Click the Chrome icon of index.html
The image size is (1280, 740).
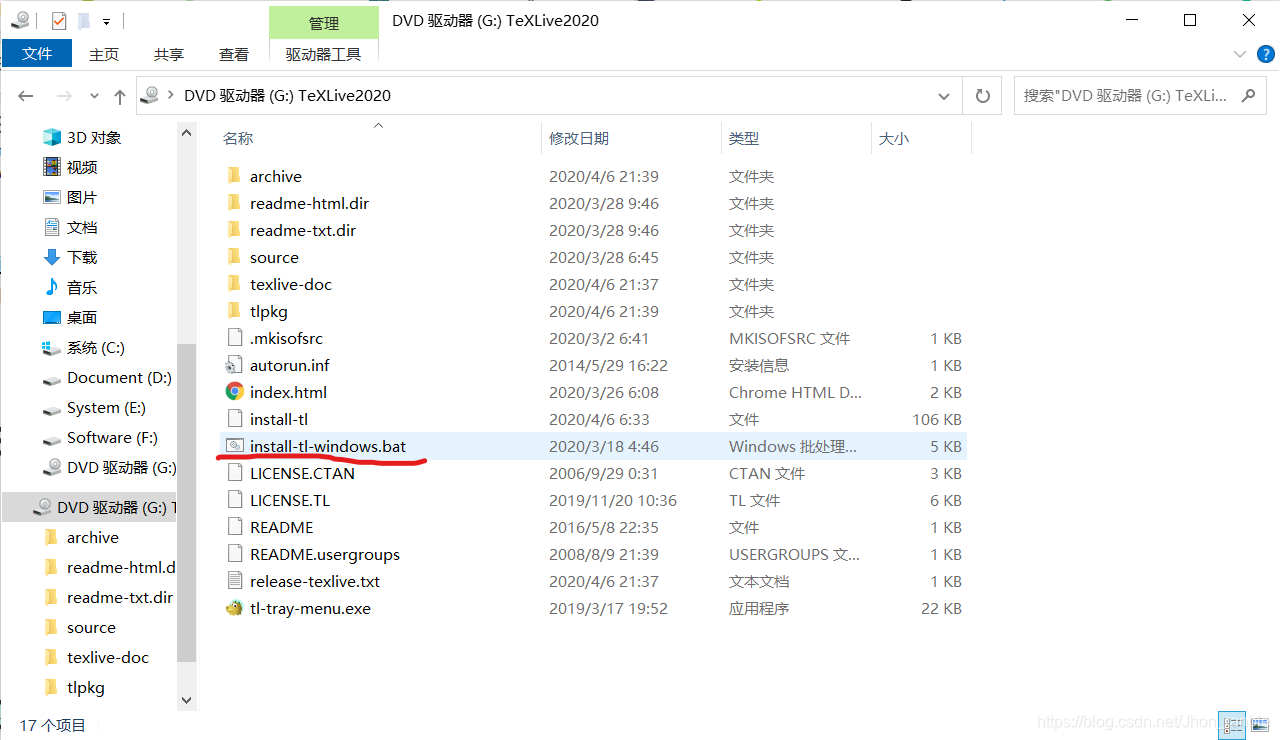click(x=234, y=392)
